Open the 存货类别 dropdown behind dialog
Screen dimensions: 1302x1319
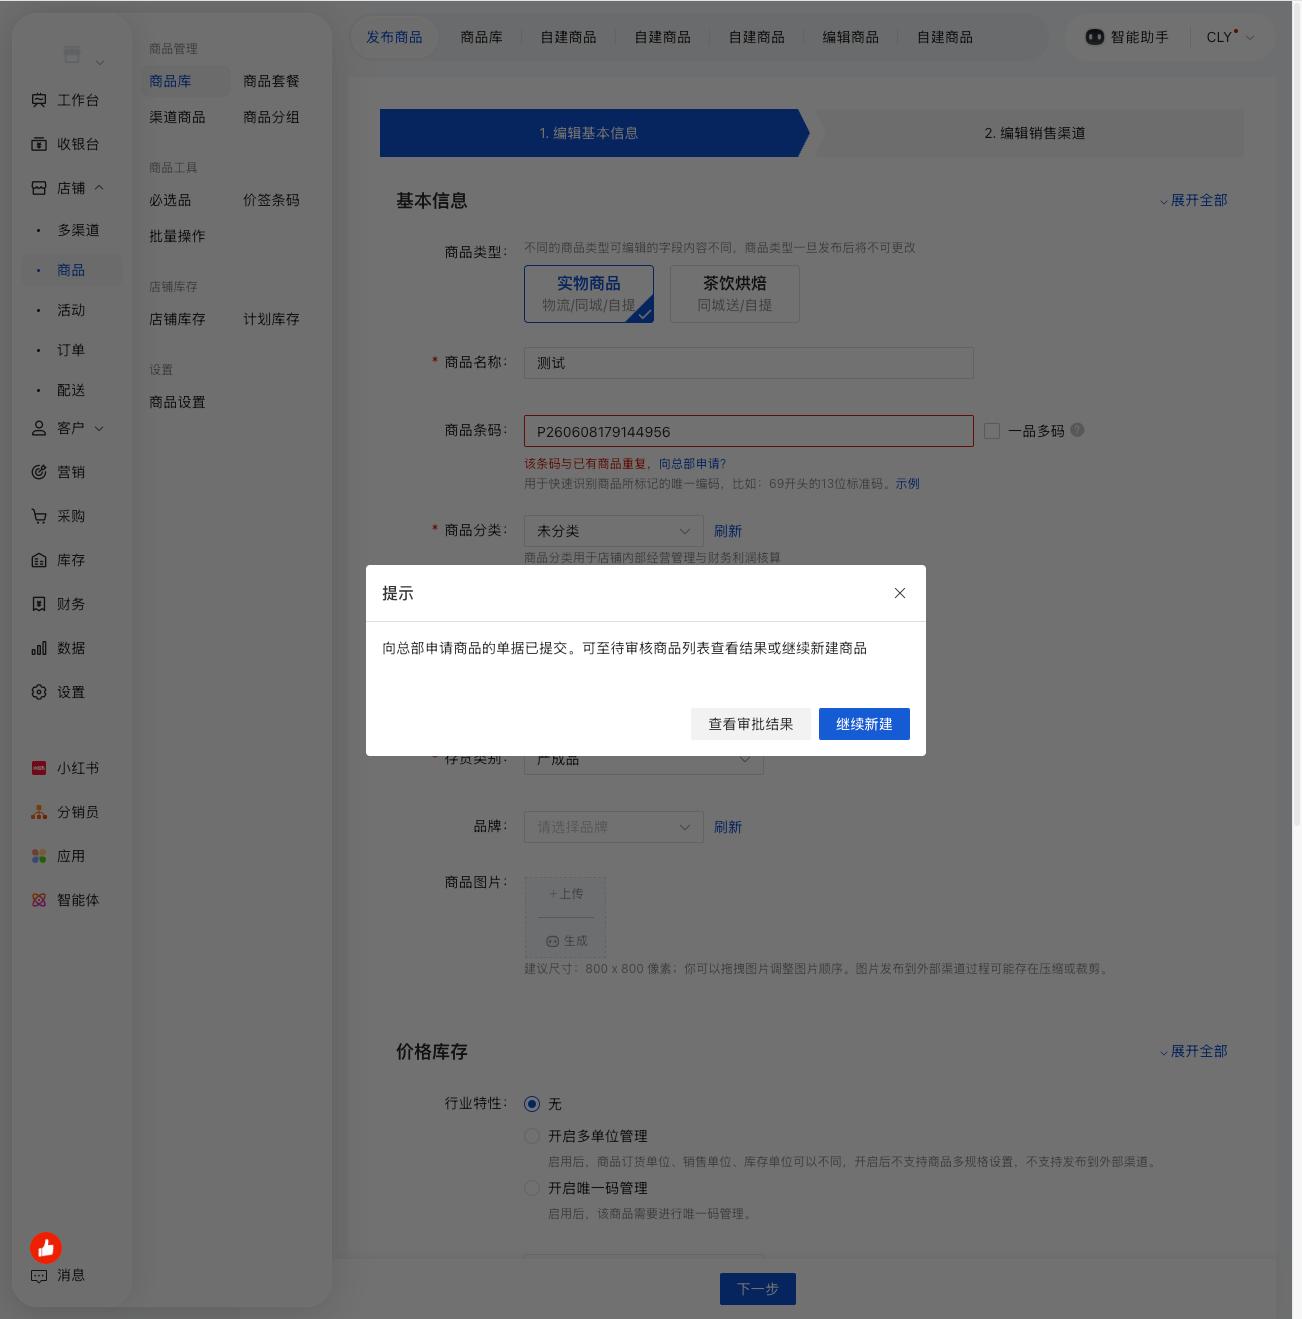tap(644, 764)
